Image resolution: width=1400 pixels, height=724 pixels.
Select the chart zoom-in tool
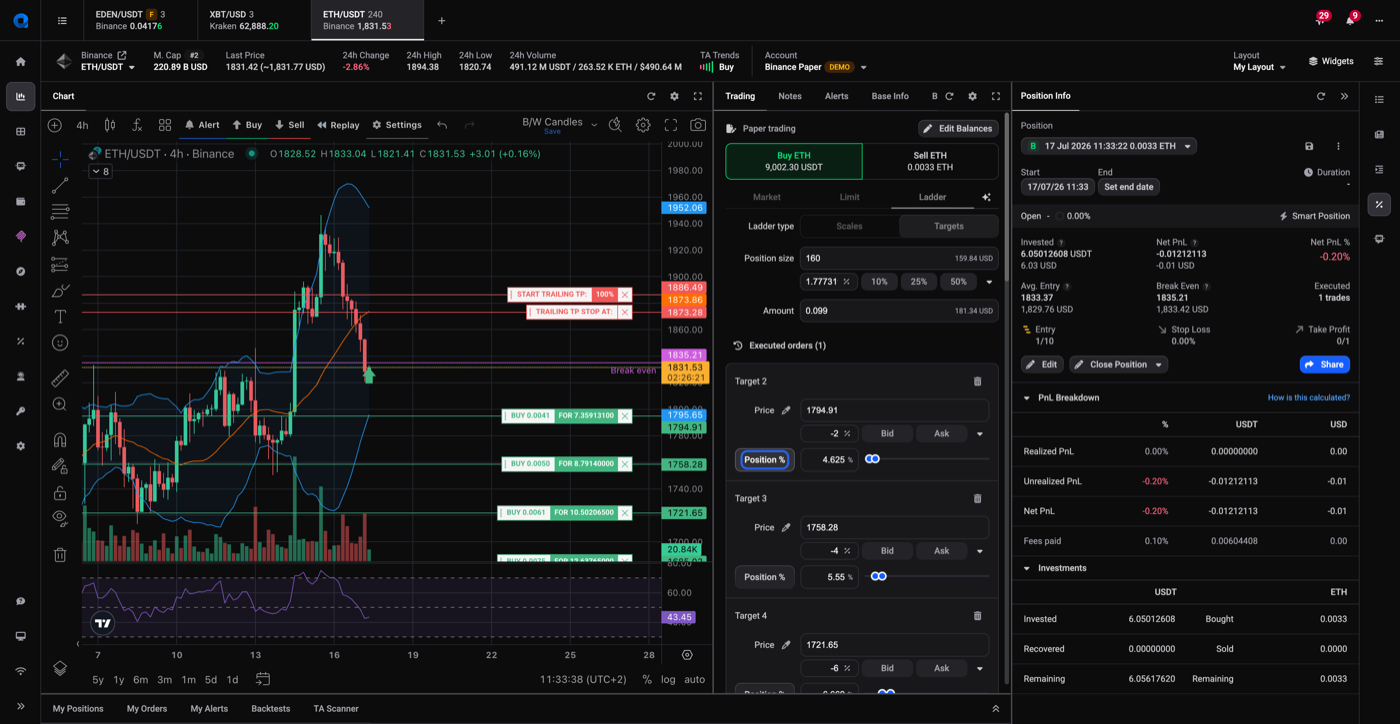(60, 404)
